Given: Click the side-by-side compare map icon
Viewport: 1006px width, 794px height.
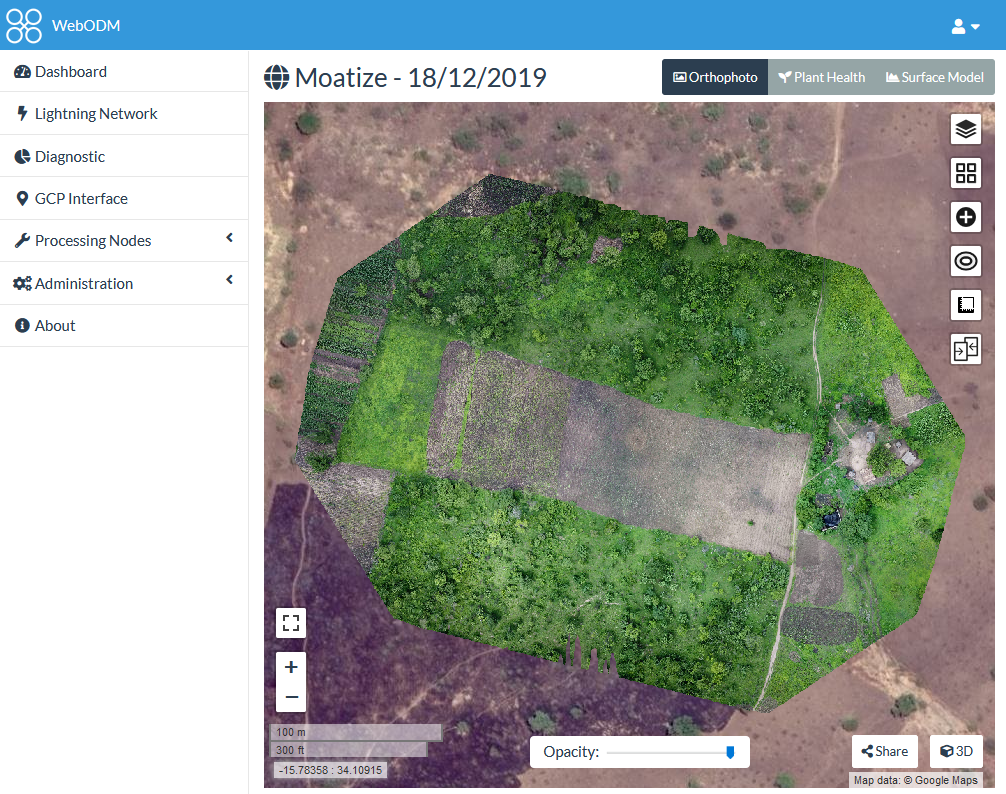Looking at the screenshot, I should pyautogui.click(x=965, y=349).
